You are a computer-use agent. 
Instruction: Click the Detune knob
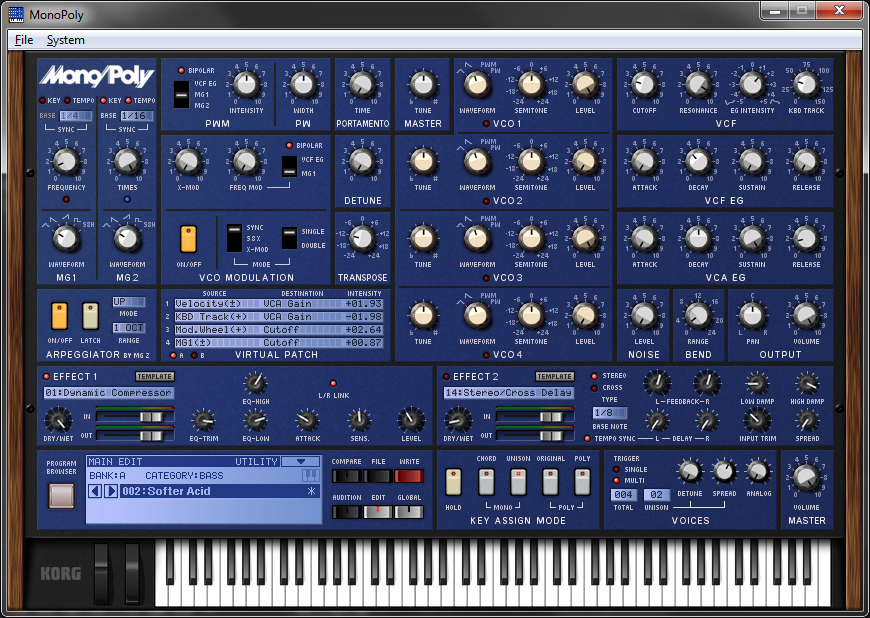(362, 162)
